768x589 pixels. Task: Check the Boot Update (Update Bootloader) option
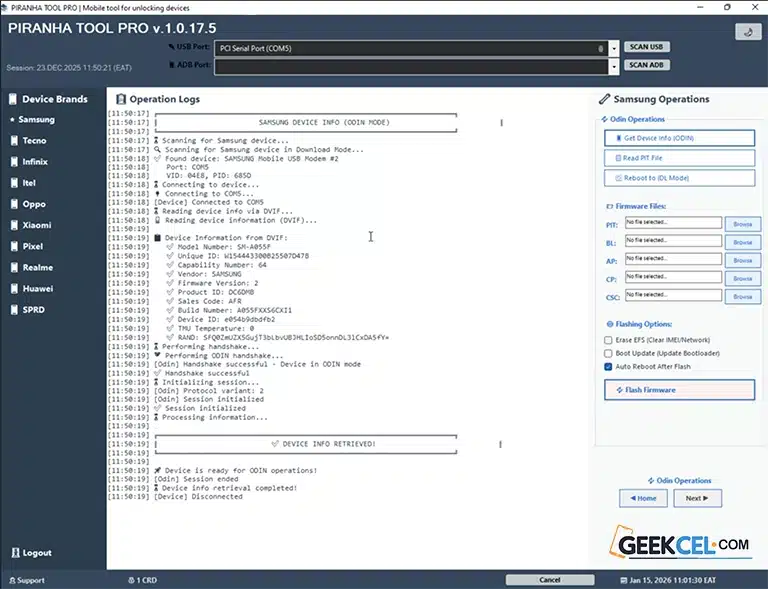tap(608, 353)
